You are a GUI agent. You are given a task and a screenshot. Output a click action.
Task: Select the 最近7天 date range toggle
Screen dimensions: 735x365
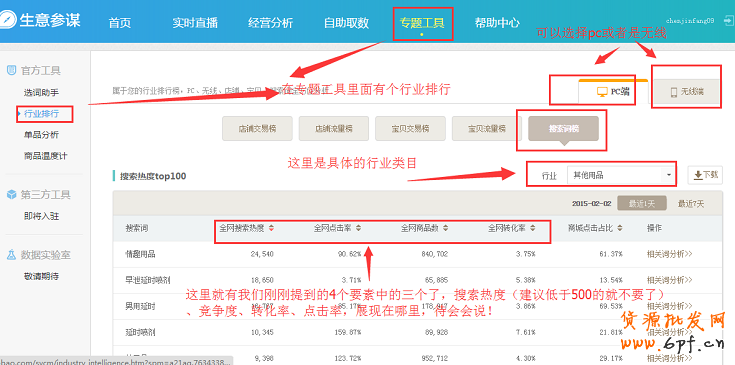(691, 204)
